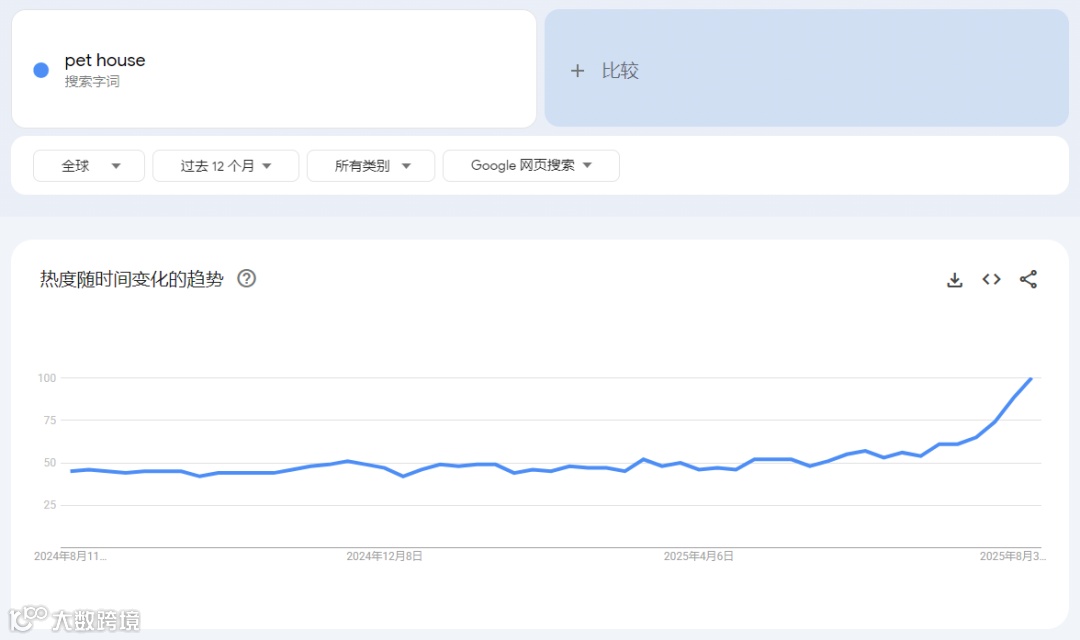
Task: Click the blue dot beside pet house
Action: pyautogui.click(x=41, y=70)
